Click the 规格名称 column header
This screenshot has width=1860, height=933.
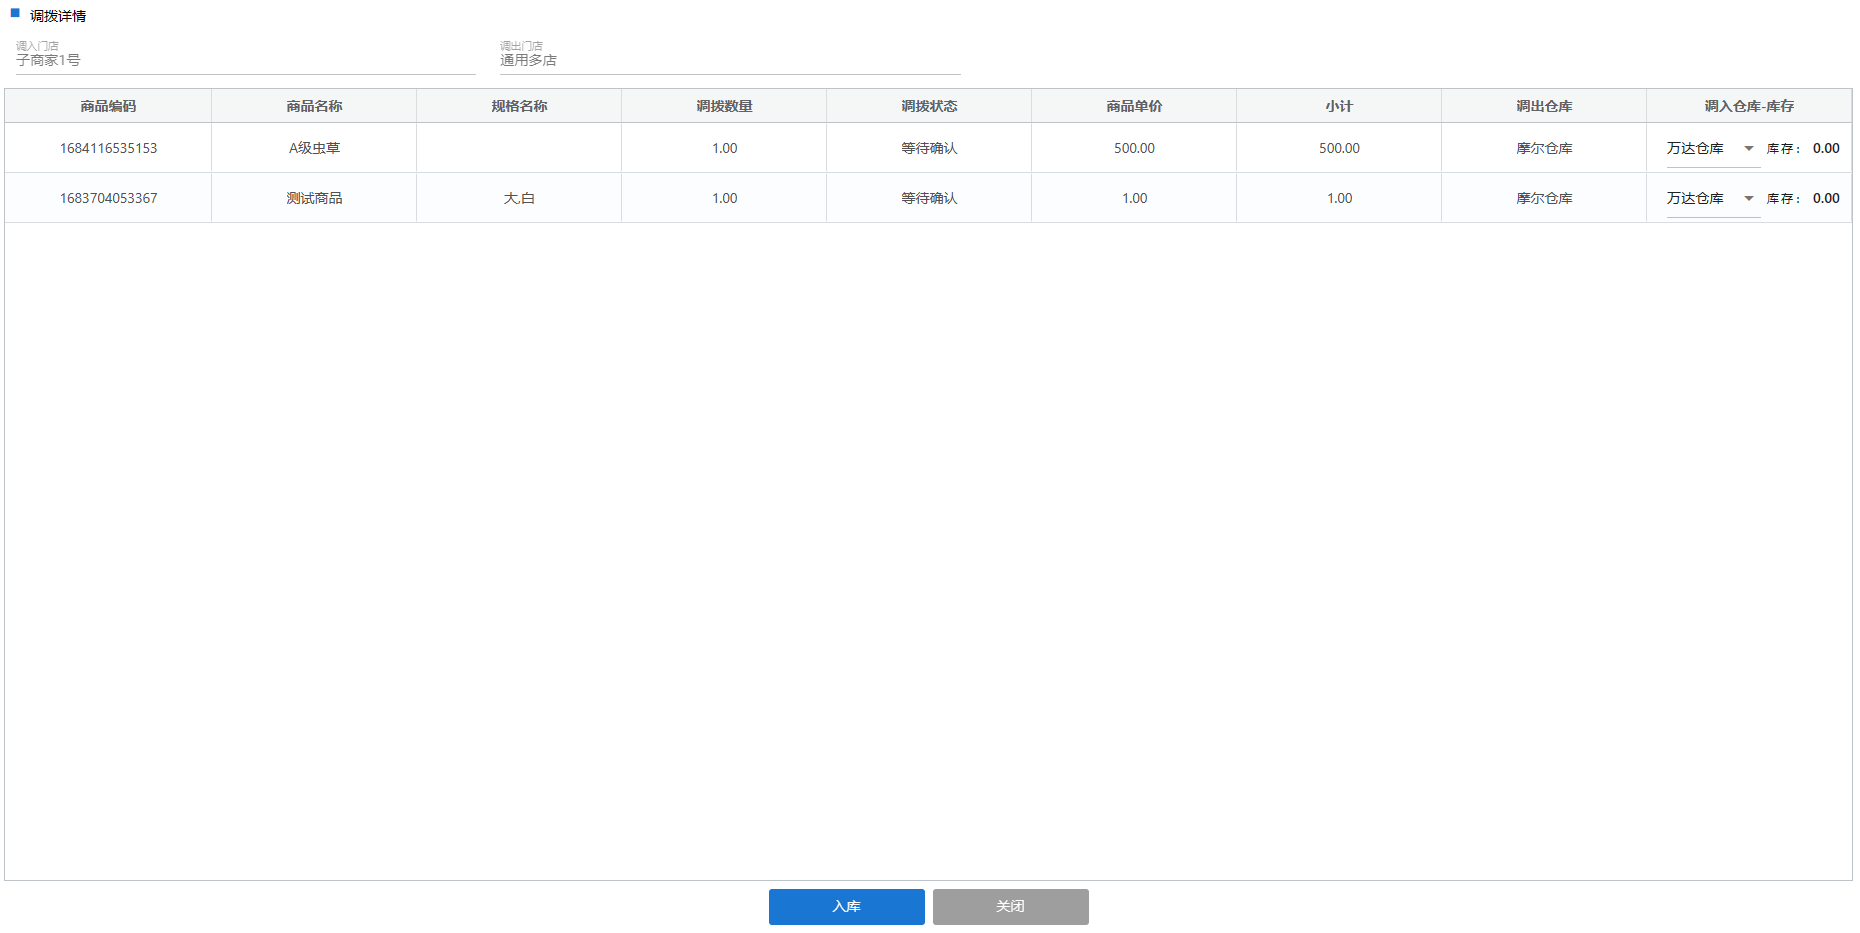pos(519,106)
